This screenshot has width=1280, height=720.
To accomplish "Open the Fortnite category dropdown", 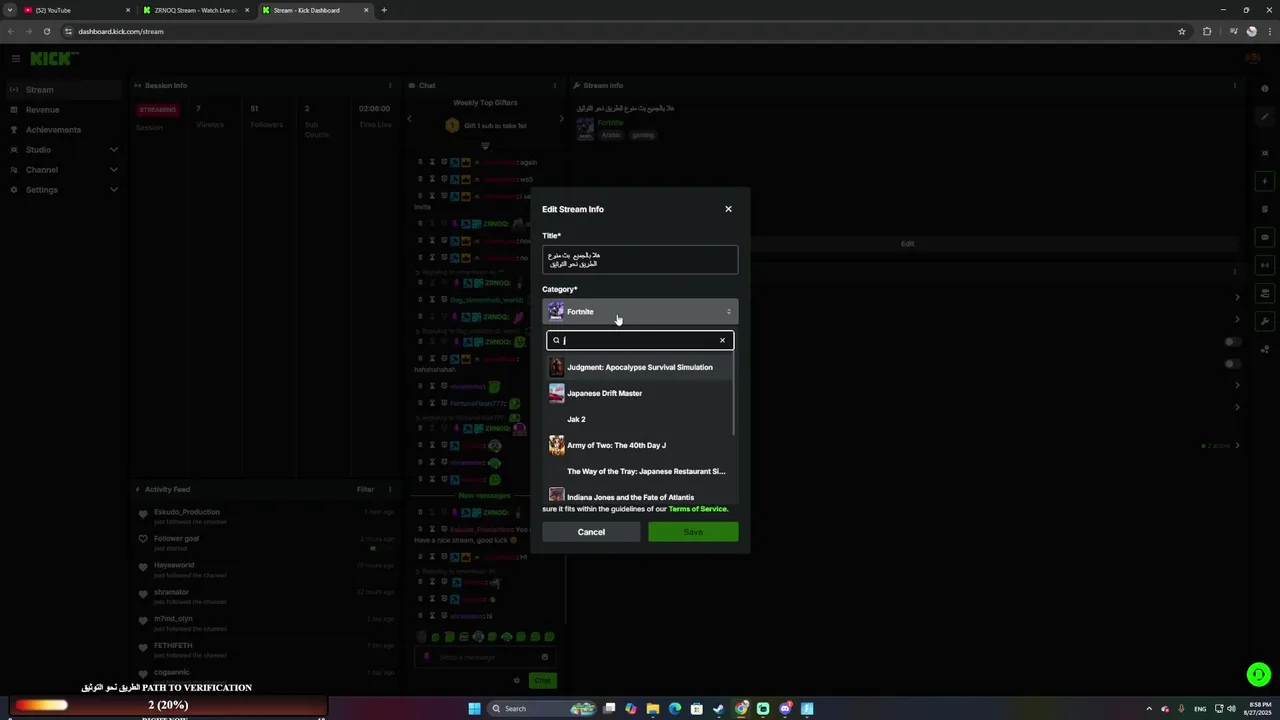I will point(640,312).
